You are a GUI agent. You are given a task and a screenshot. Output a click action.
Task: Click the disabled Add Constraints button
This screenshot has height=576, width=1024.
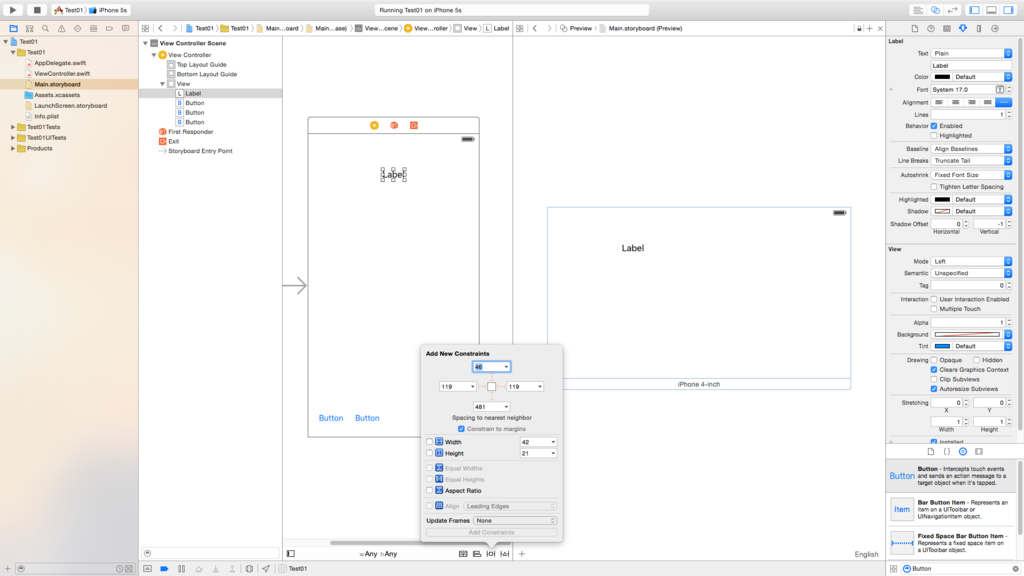point(491,532)
